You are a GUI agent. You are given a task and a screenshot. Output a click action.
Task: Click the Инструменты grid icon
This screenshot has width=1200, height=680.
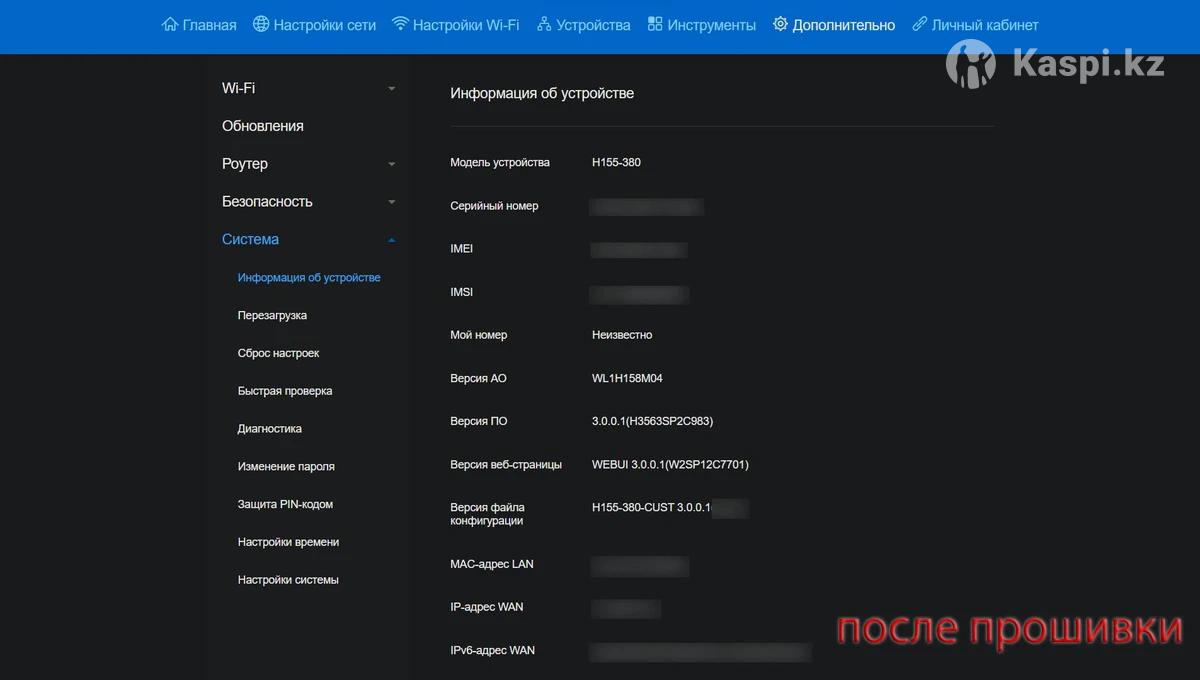[655, 25]
